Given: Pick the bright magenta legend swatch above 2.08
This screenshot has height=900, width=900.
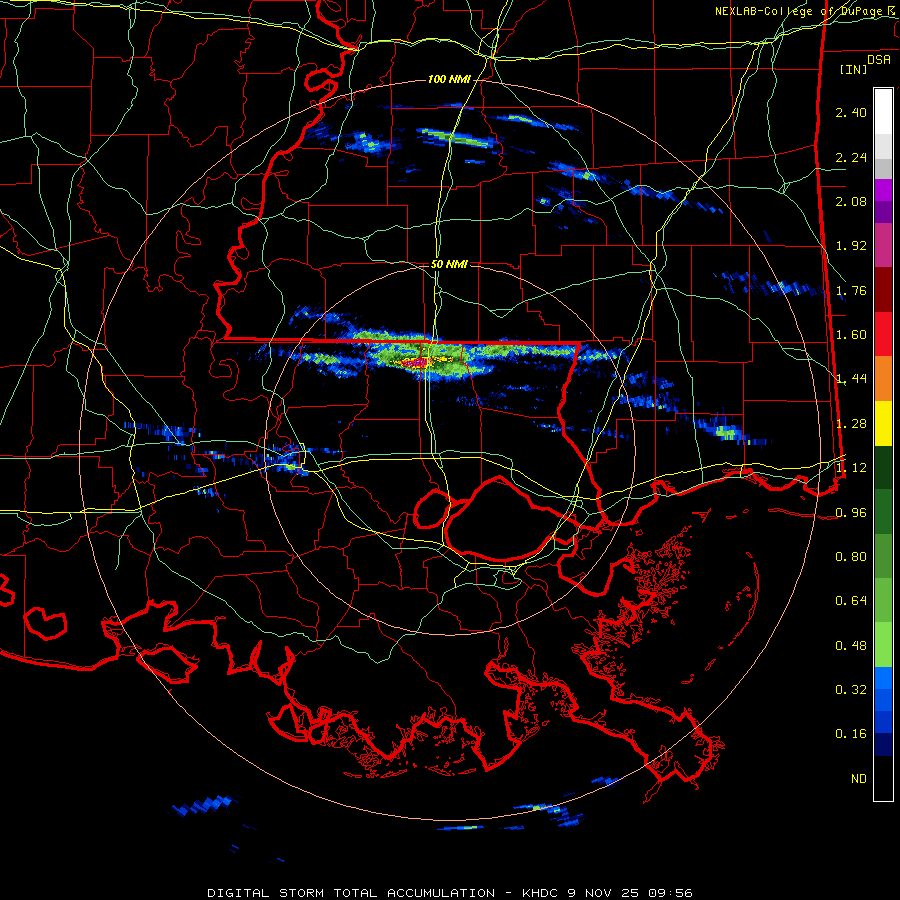Looking at the screenshot, I should click(x=883, y=190).
